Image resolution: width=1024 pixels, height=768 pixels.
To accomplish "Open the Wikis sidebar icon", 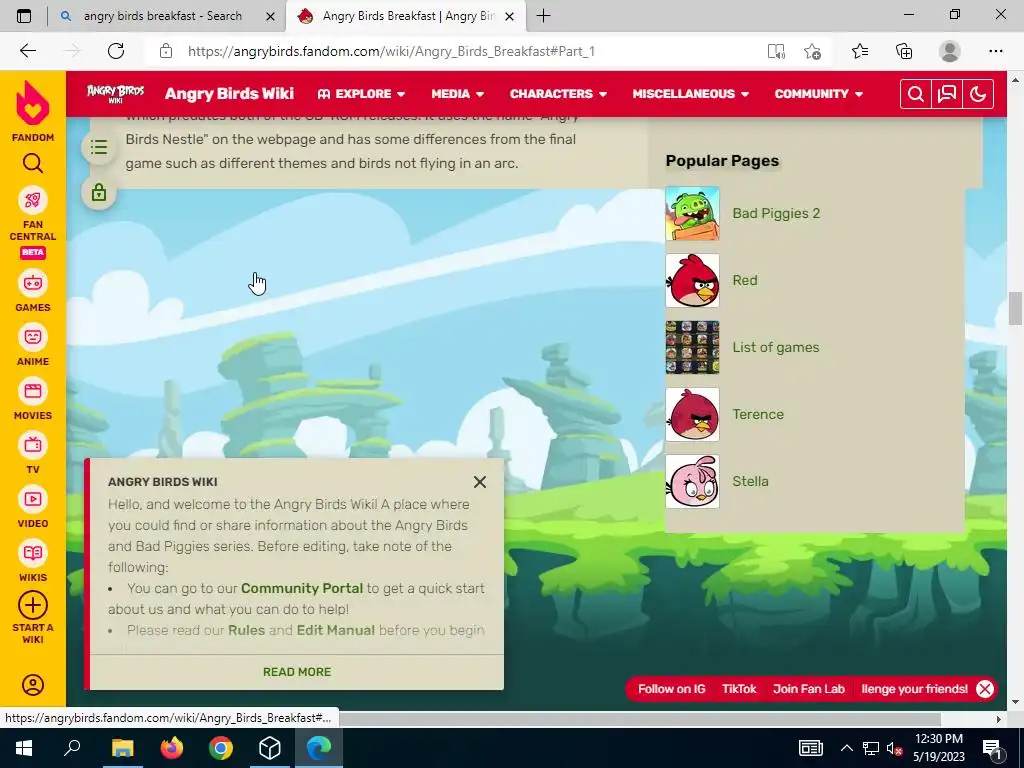I will [x=33, y=553].
